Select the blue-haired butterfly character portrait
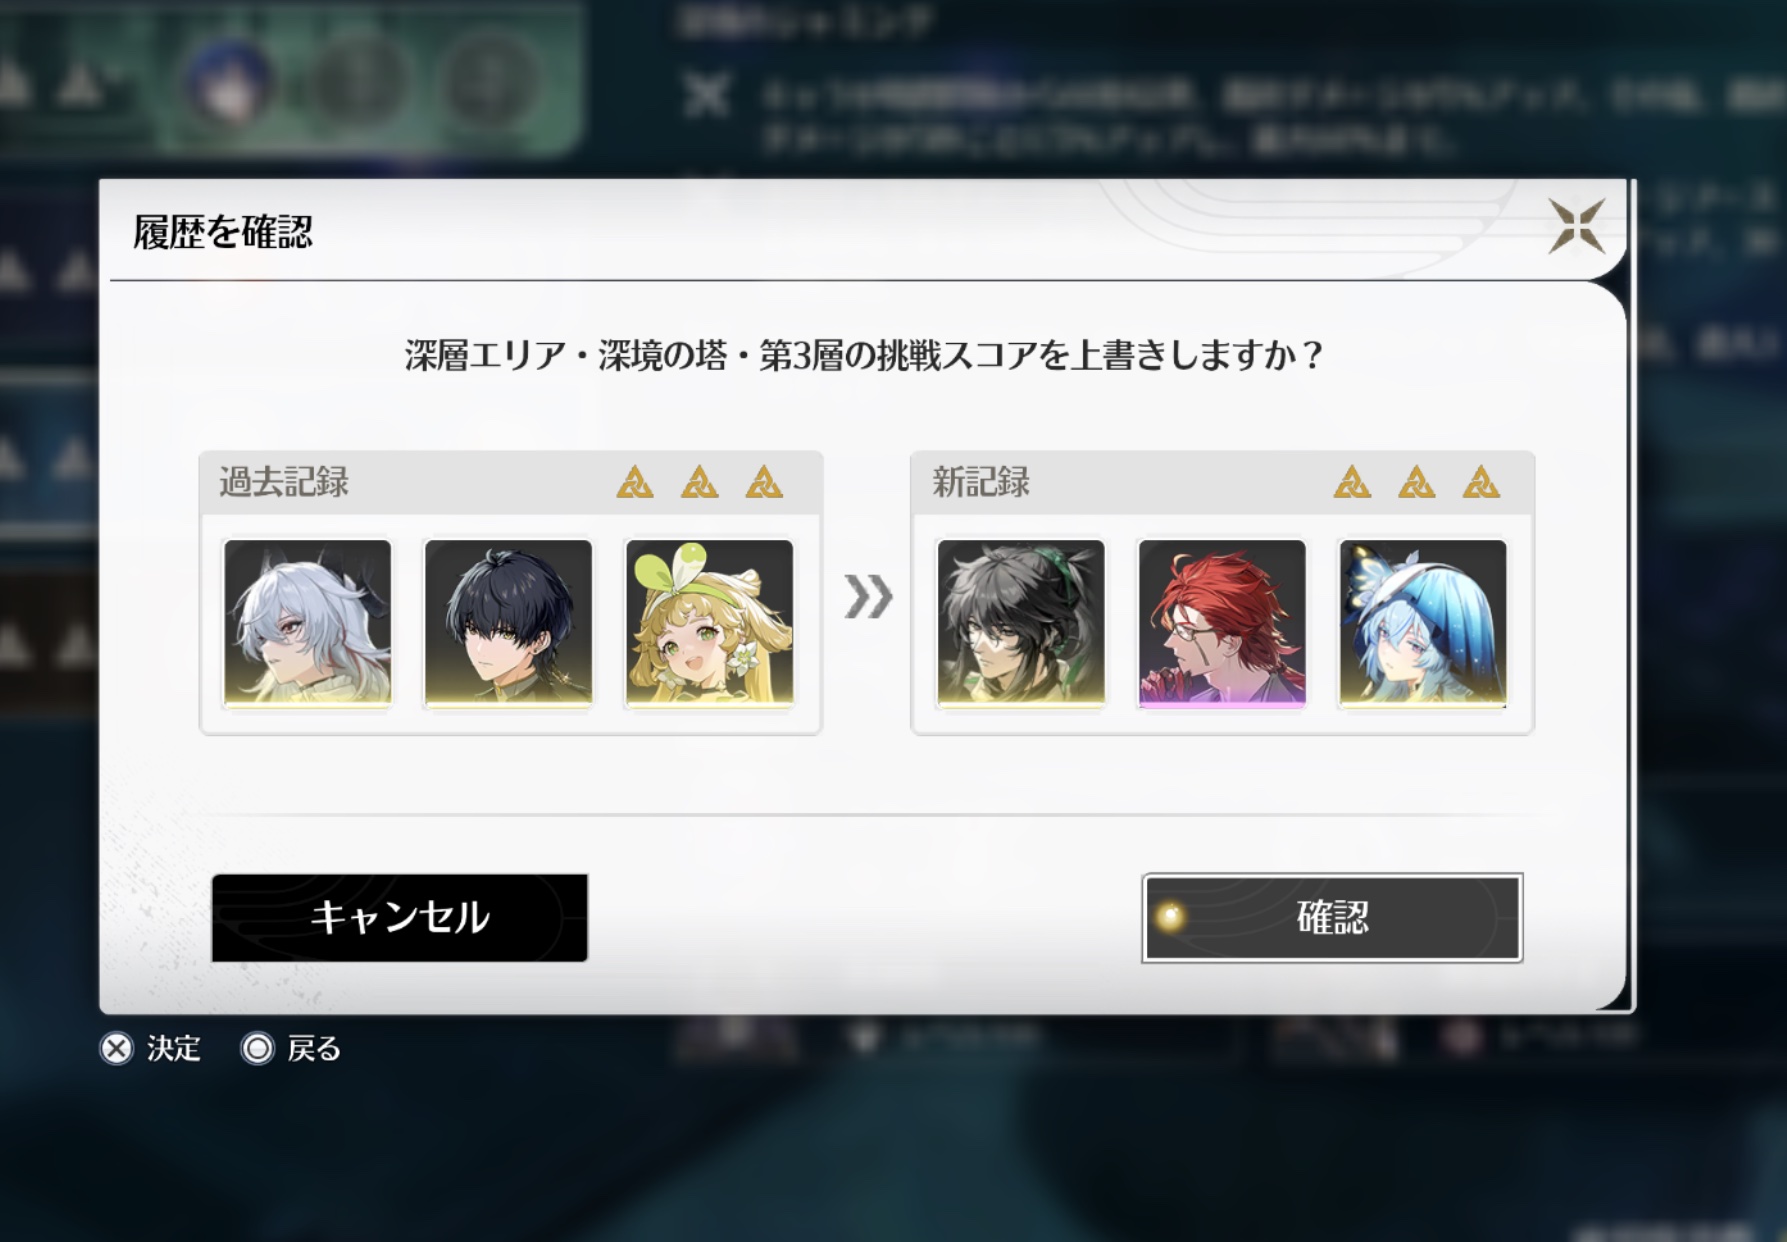Screen dimensions: 1787x1242 coord(1423,624)
